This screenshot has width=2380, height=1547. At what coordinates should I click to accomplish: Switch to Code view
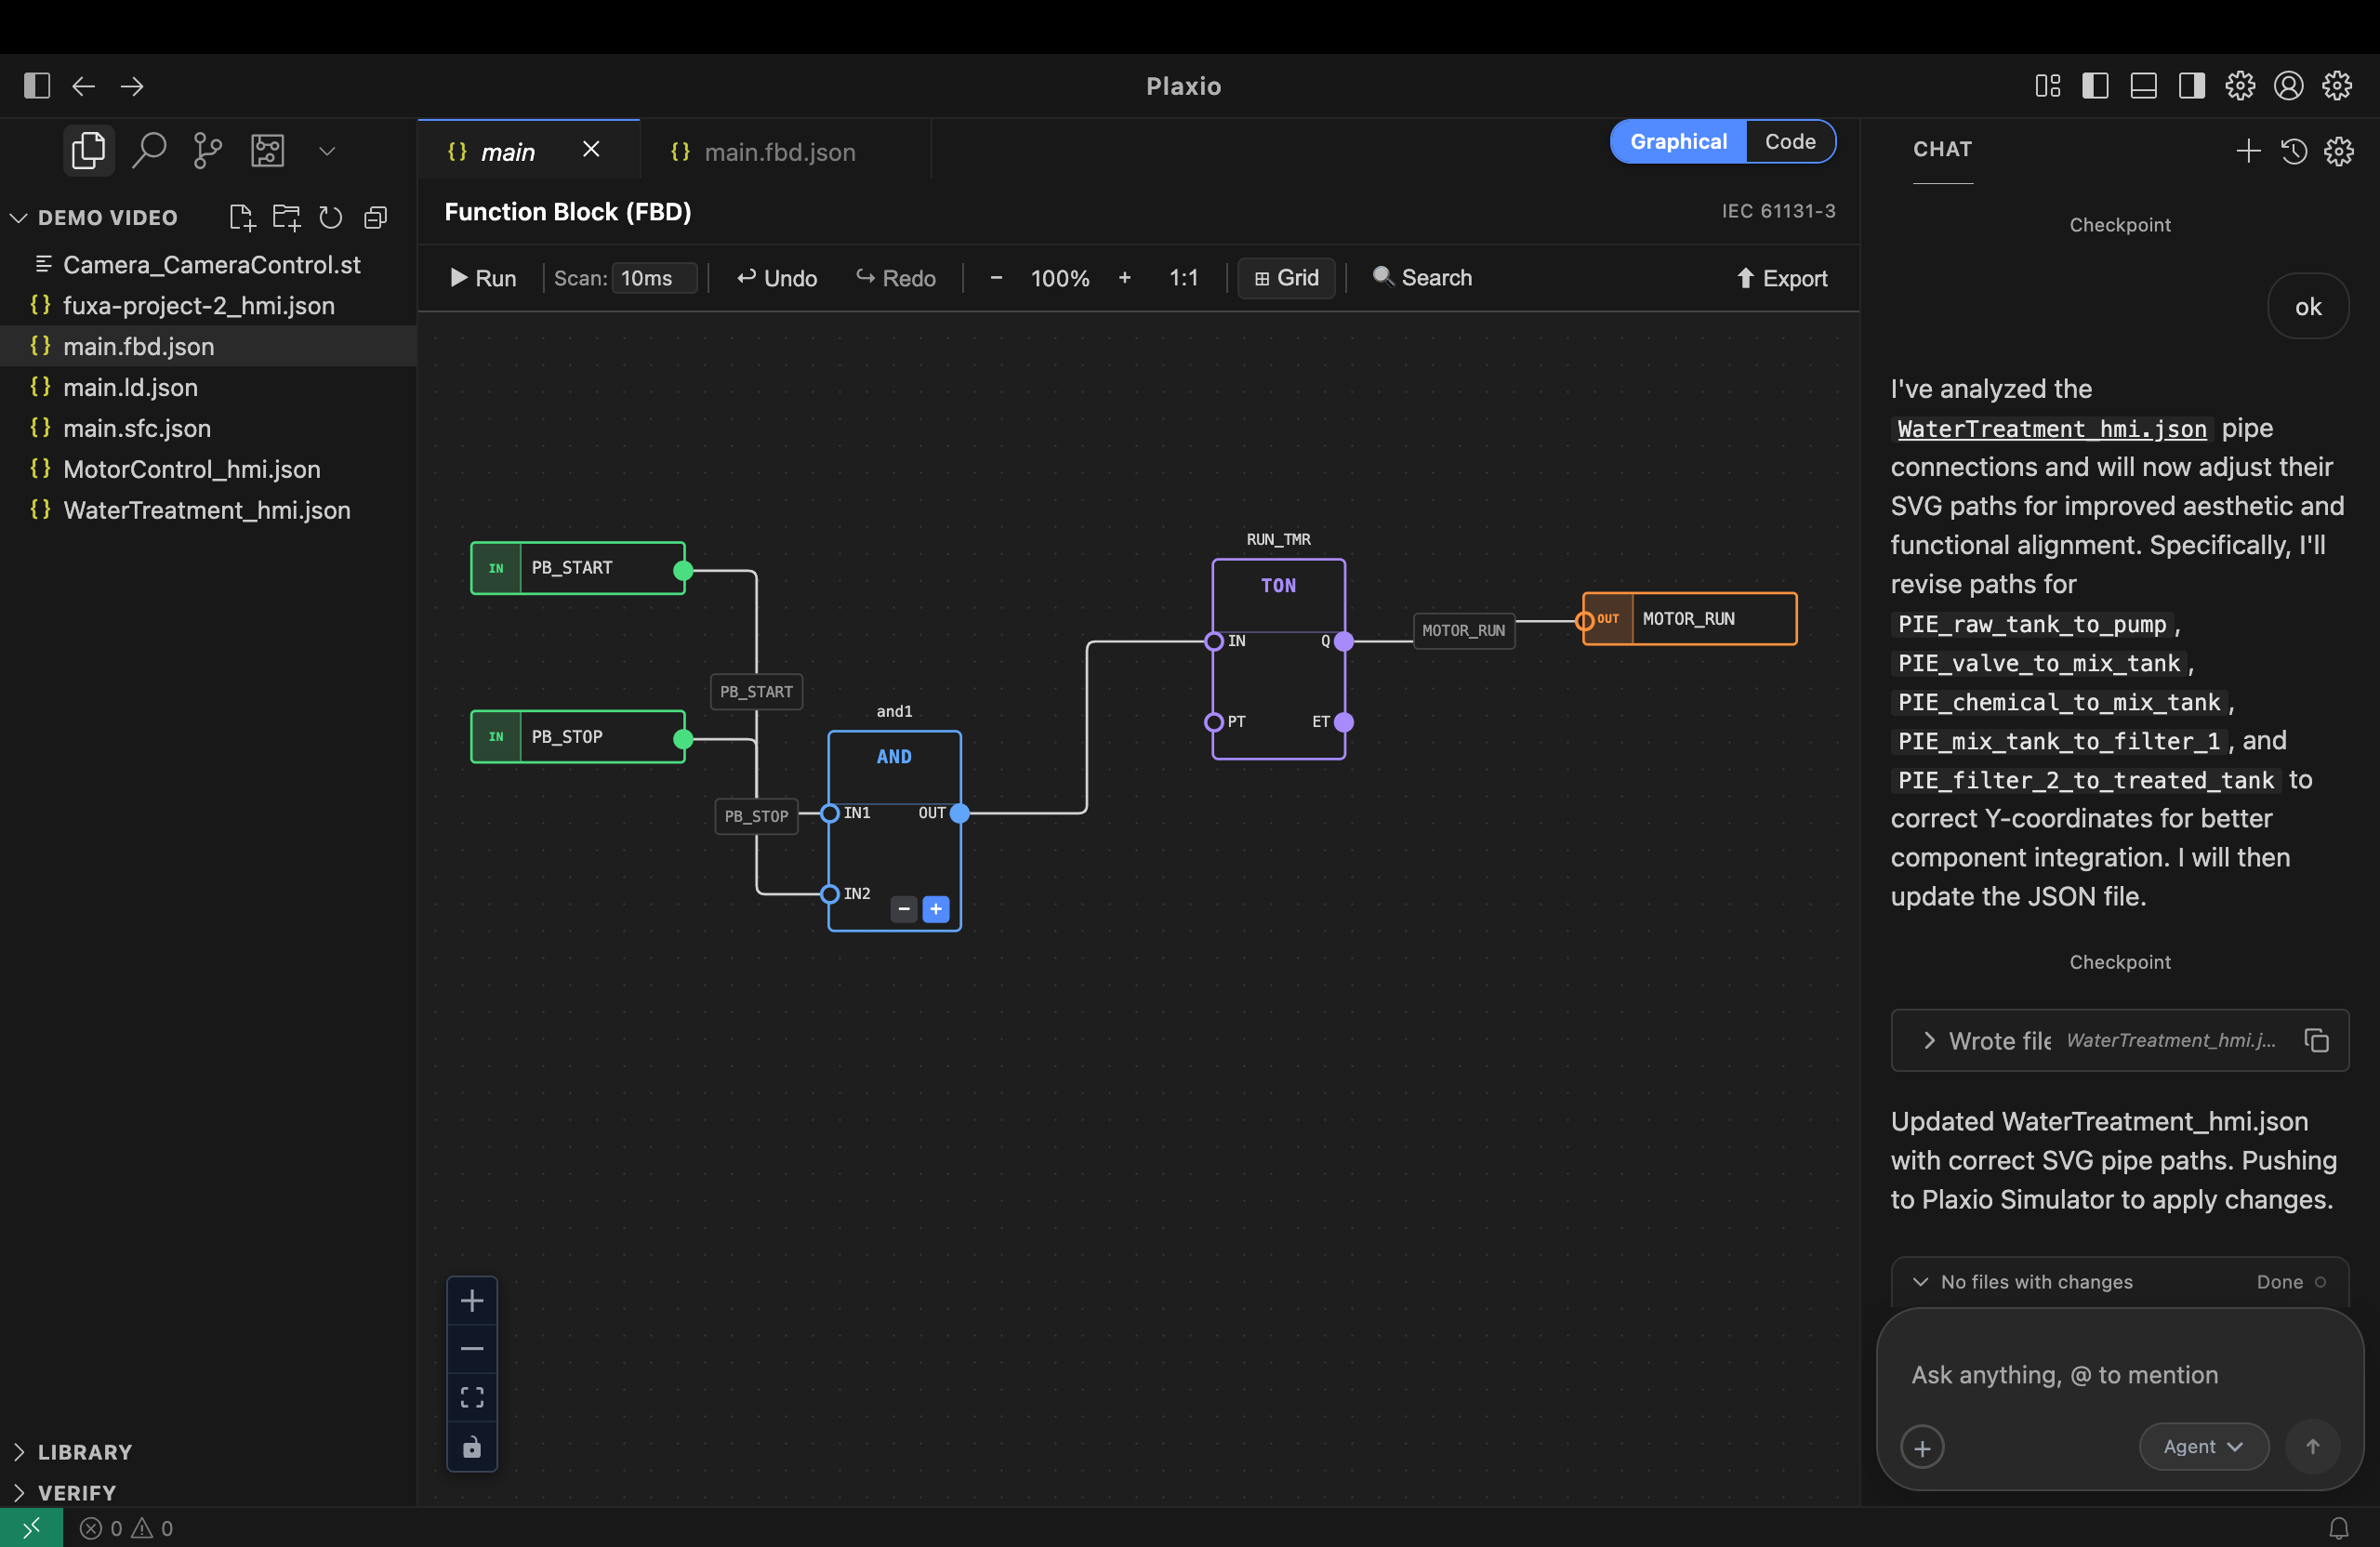click(x=1790, y=141)
